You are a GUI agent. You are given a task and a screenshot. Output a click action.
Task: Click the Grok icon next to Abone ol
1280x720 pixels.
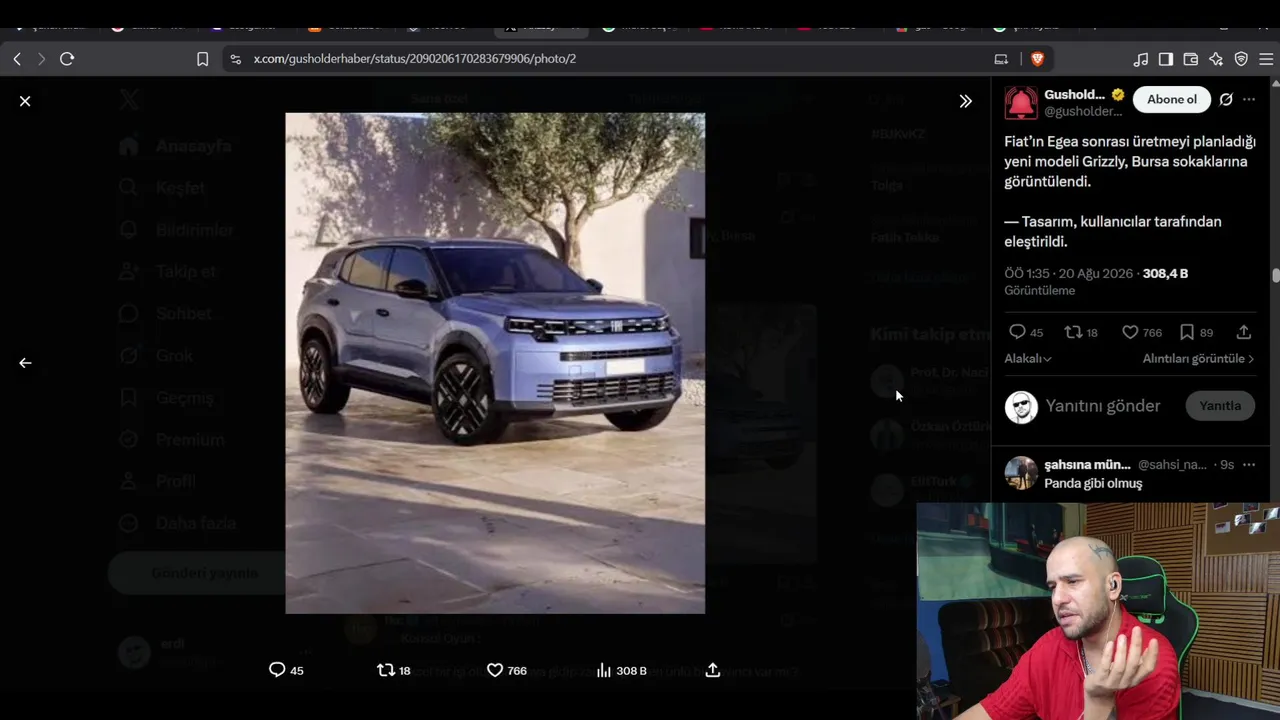click(1226, 99)
